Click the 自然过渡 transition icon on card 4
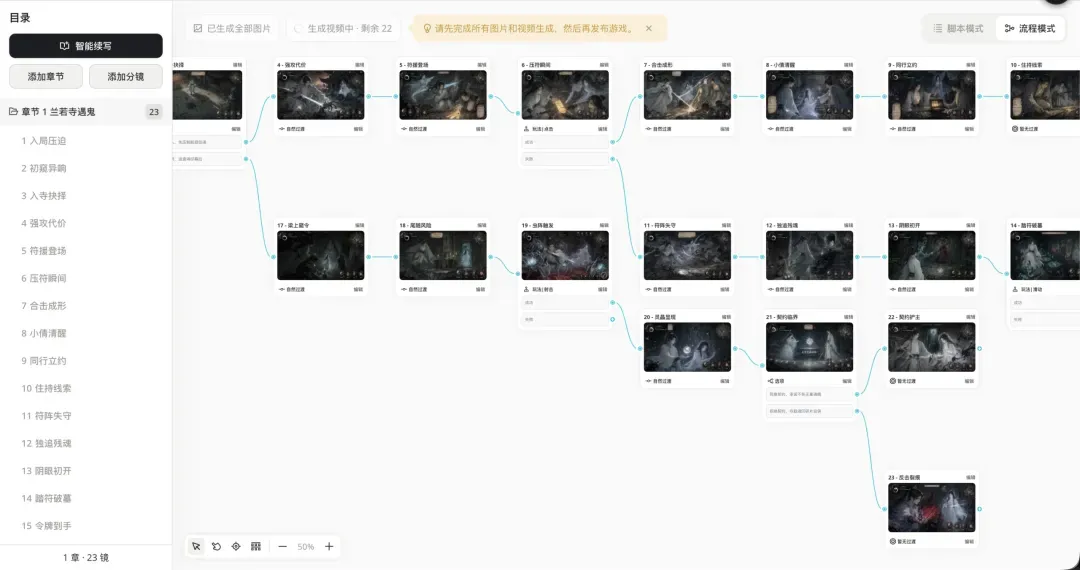This screenshot has height=570, width=1080. click(282, 129)
